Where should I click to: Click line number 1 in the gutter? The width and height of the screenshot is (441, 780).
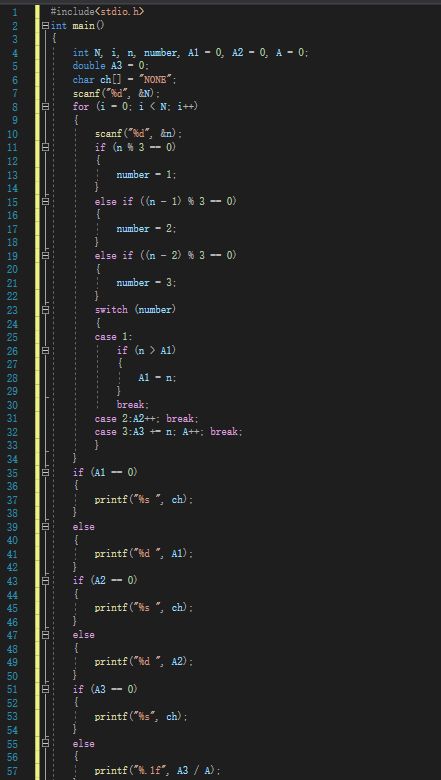[x=14, y=12]
